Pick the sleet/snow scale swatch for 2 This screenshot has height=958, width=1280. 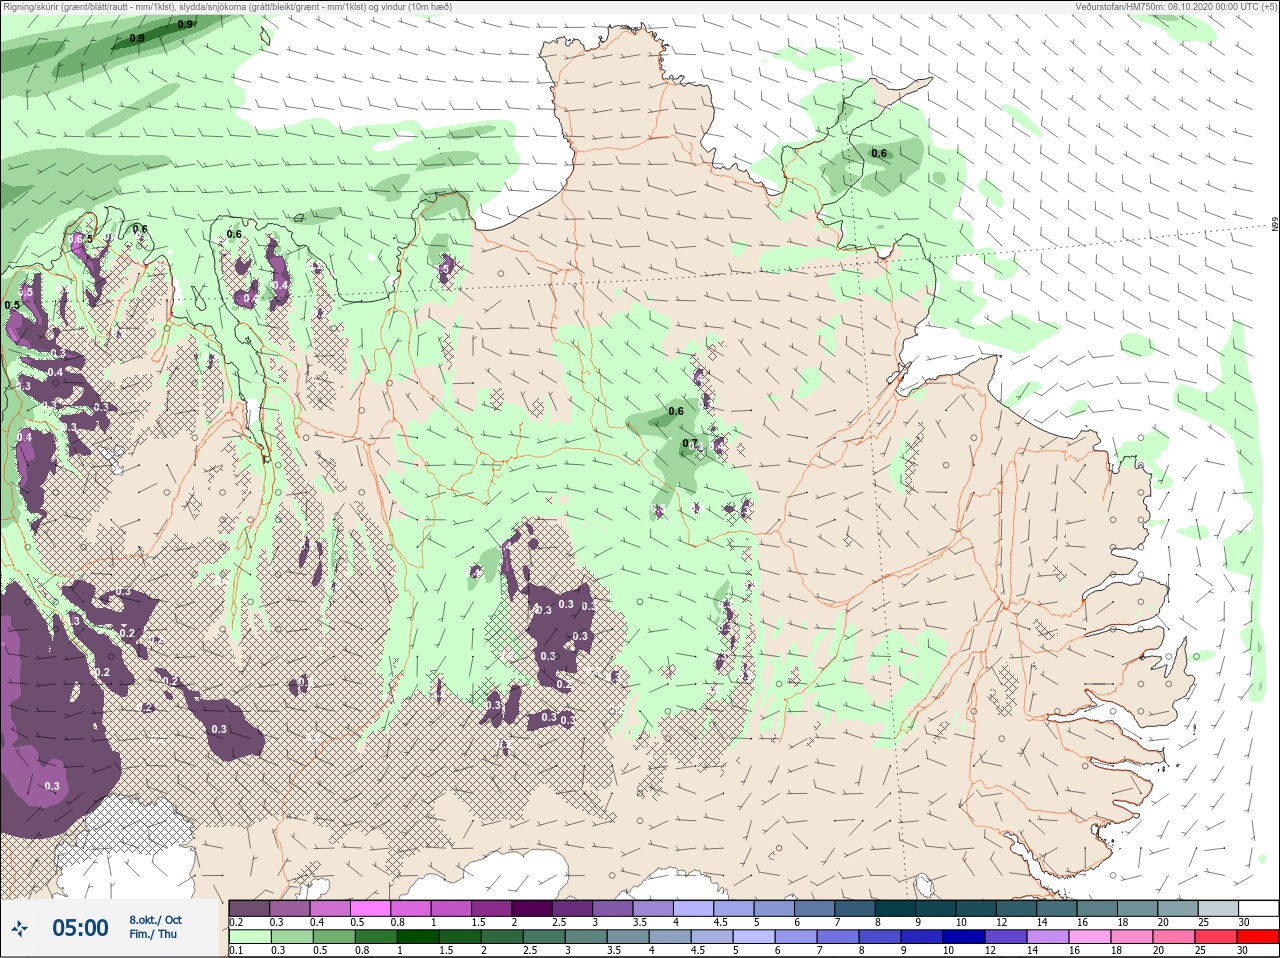[532, 908]
